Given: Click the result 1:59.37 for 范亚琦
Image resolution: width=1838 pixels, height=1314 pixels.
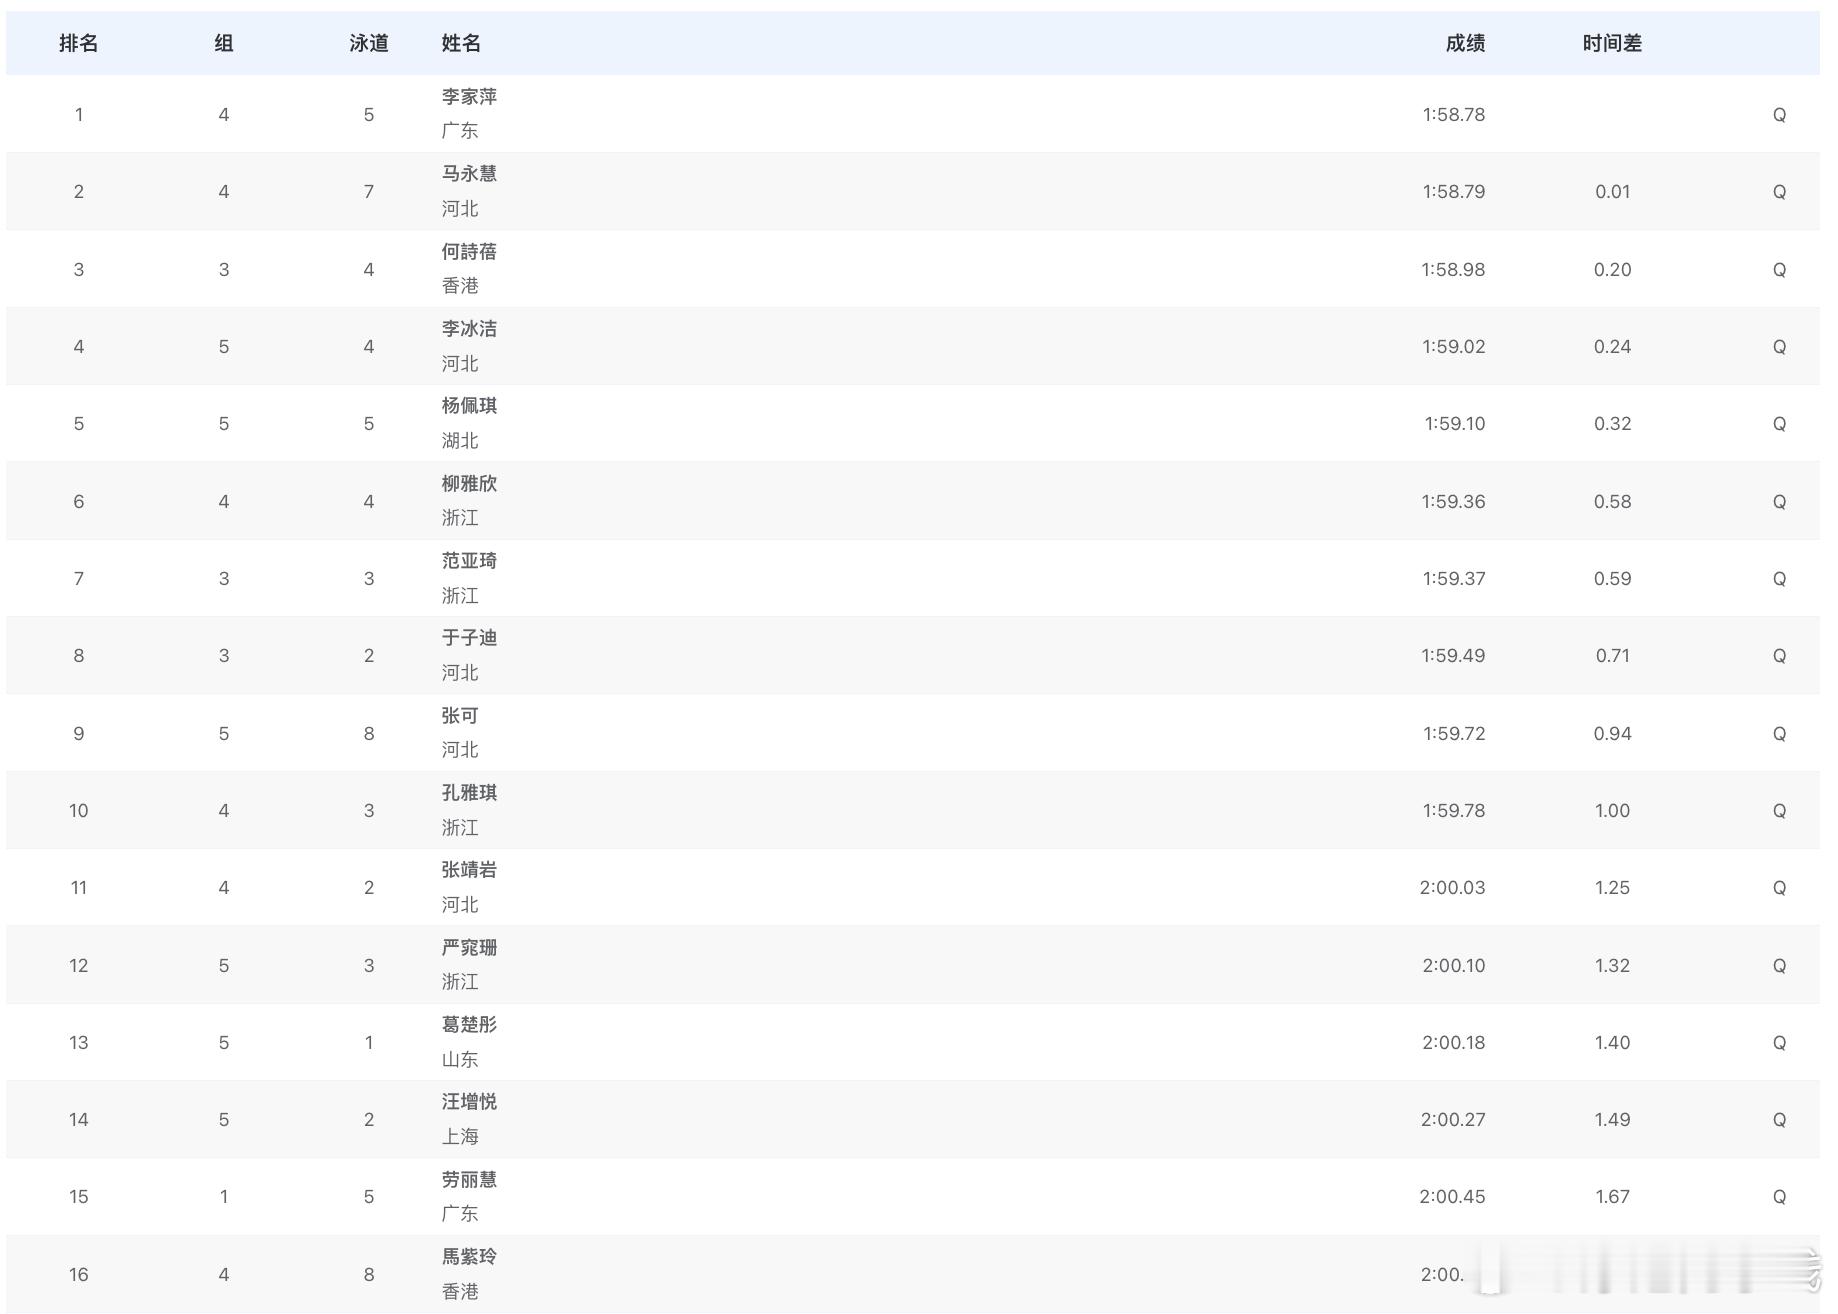Looking at the screenshot, I should click(1452, 578).
